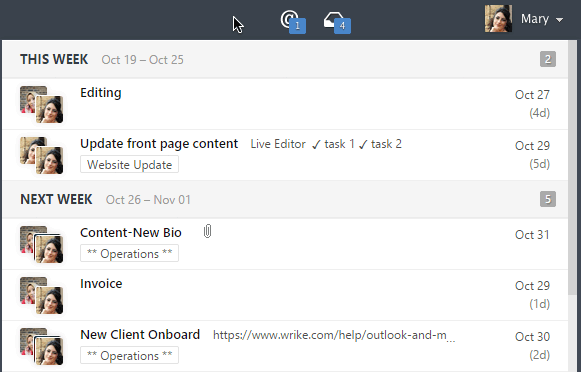The image size is (581, 372).
Task: Click the Oct 26 – Nov 01 date range
Action: click(148, 200)
